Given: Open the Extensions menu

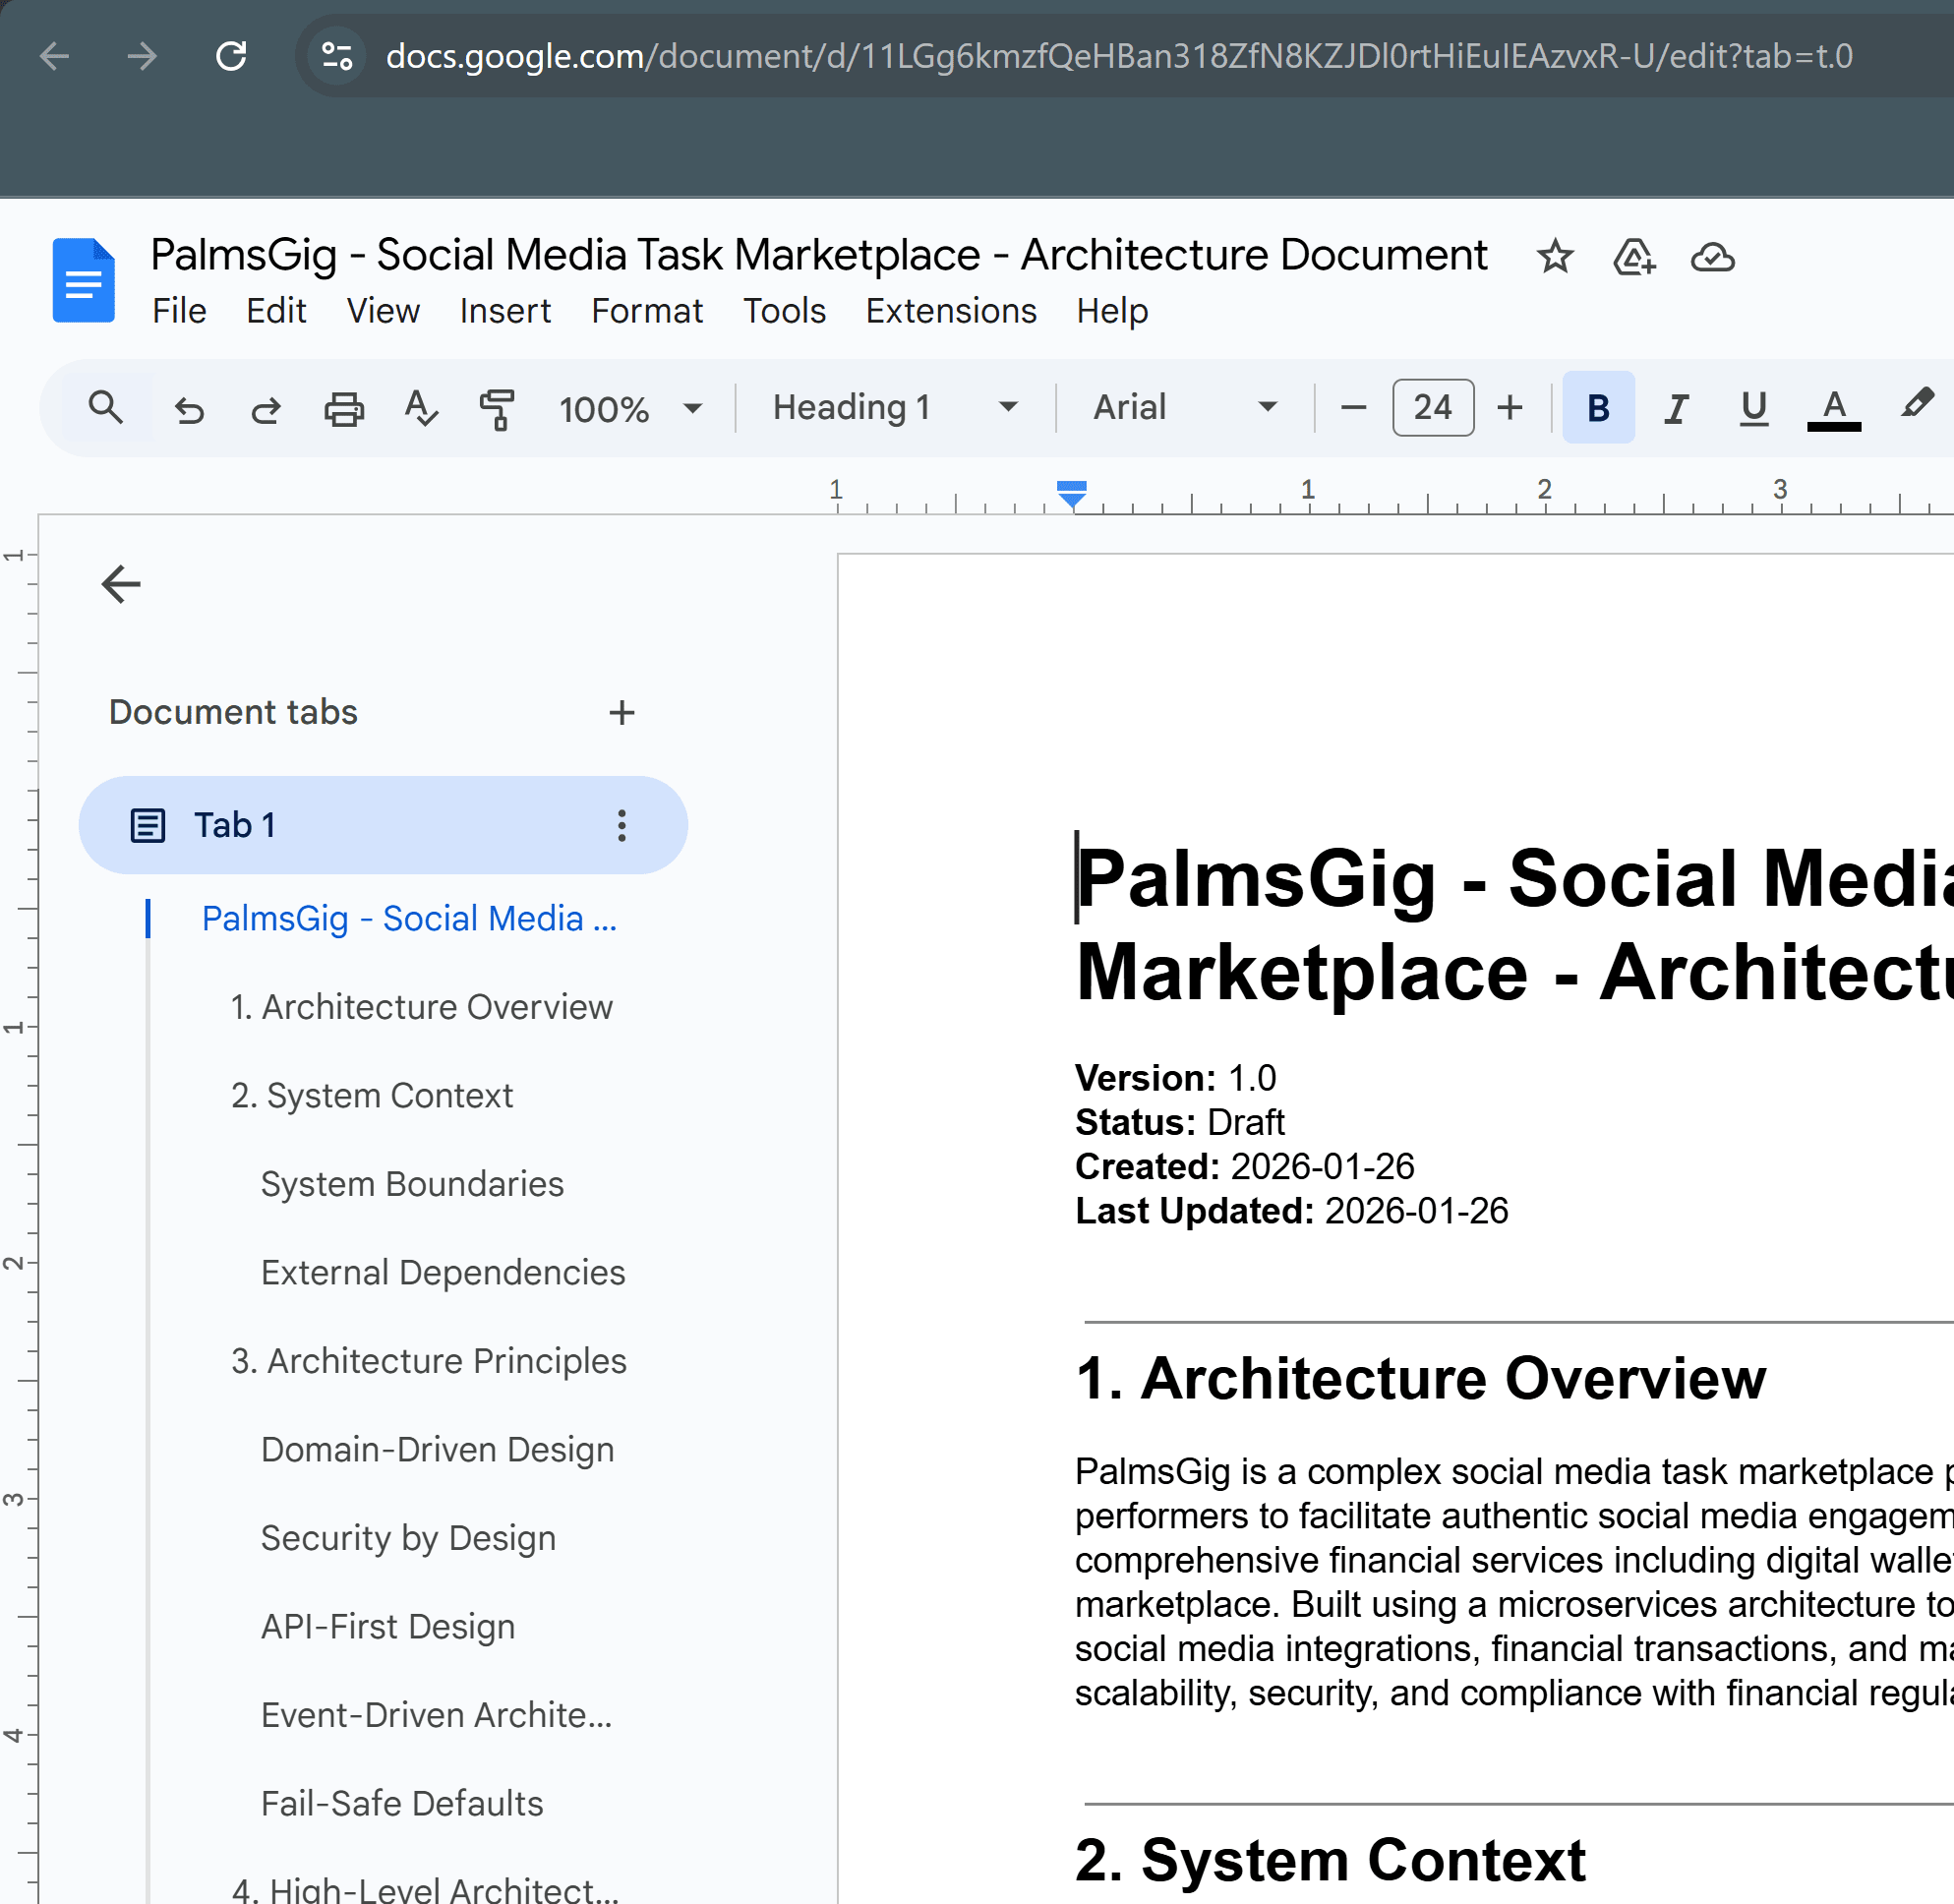Looking at the screenshot, I should pyautogui.click(x=950, y=311).
